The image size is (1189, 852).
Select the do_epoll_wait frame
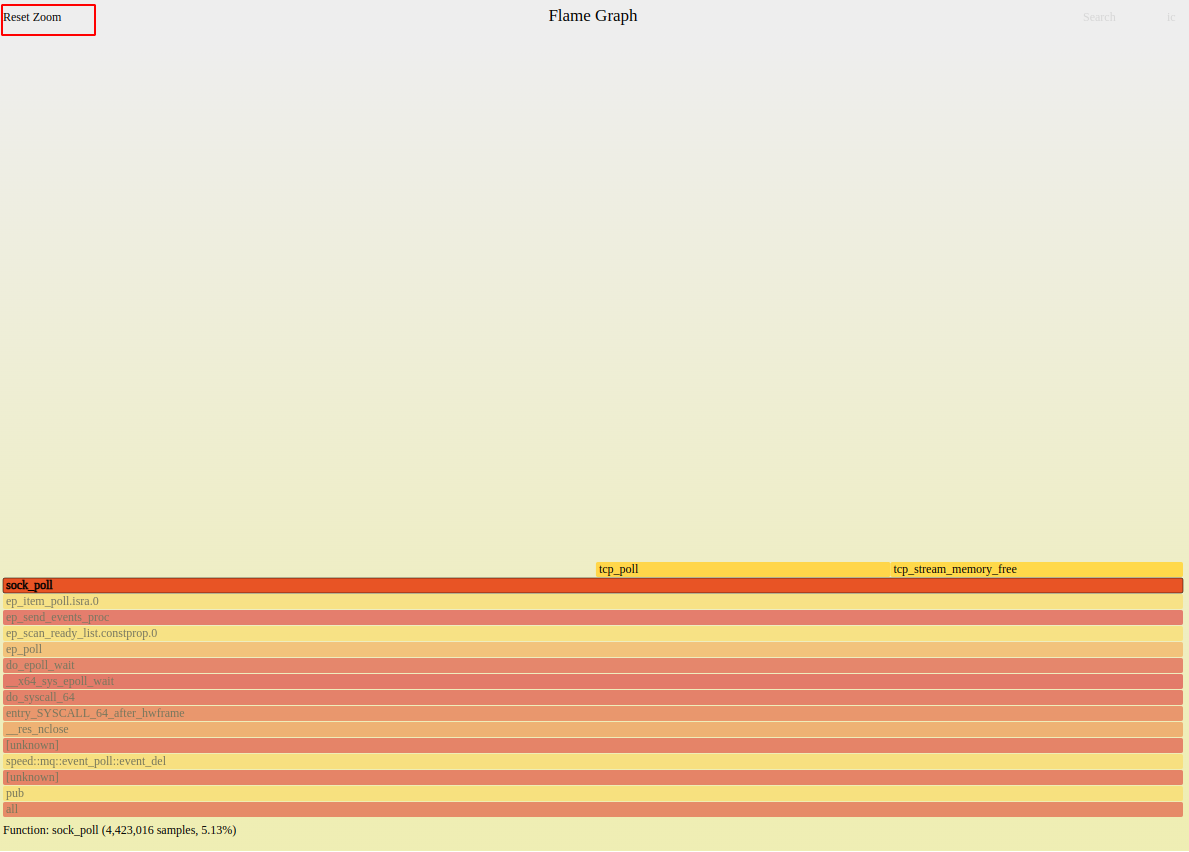coord(592,665)
